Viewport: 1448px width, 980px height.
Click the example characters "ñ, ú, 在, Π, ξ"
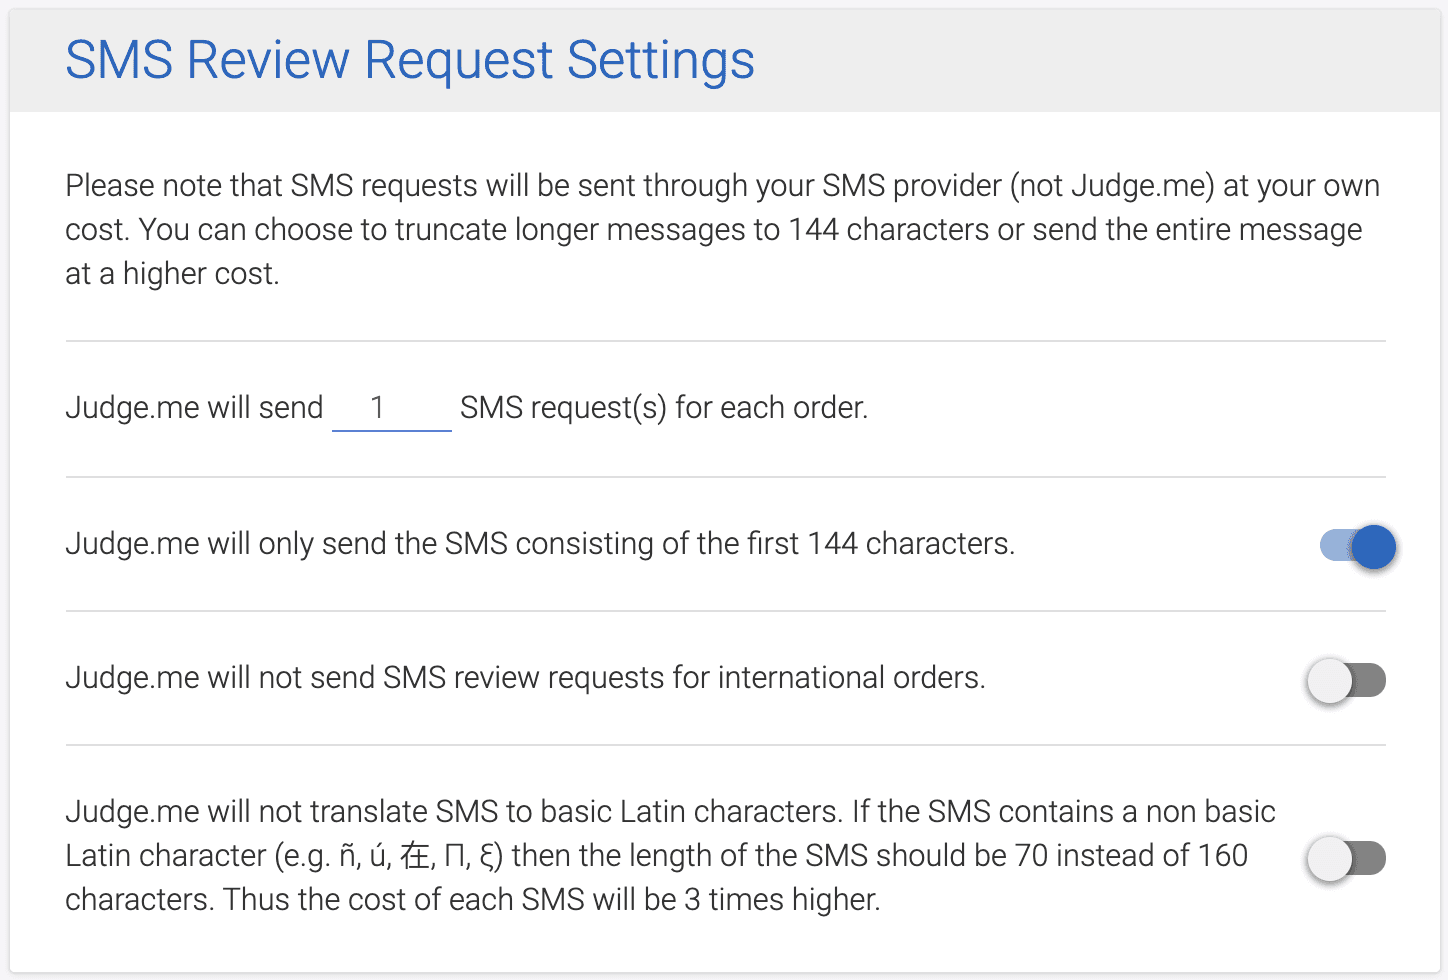tap(419, 856)
